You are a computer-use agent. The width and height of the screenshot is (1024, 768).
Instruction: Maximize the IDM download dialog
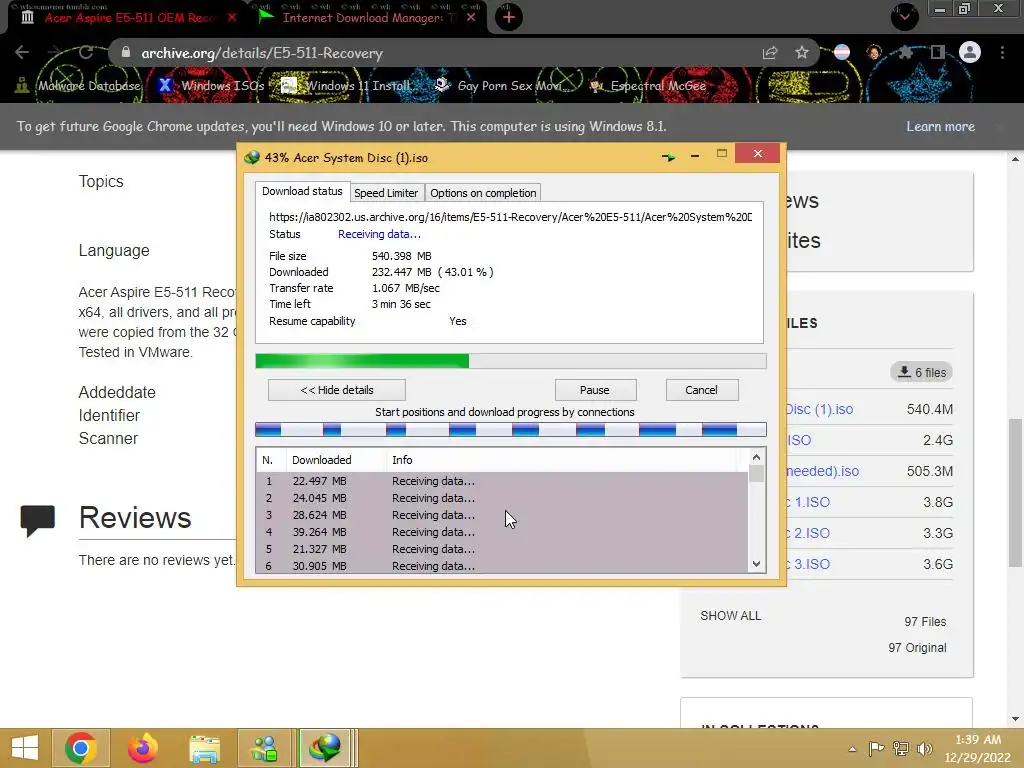pos(722,154)
